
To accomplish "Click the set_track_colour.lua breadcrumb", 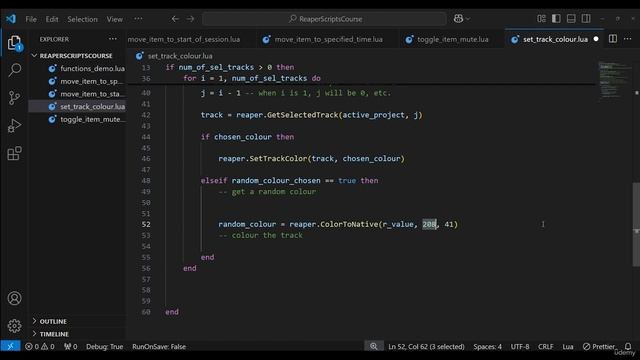I will [x=180, y=56].
